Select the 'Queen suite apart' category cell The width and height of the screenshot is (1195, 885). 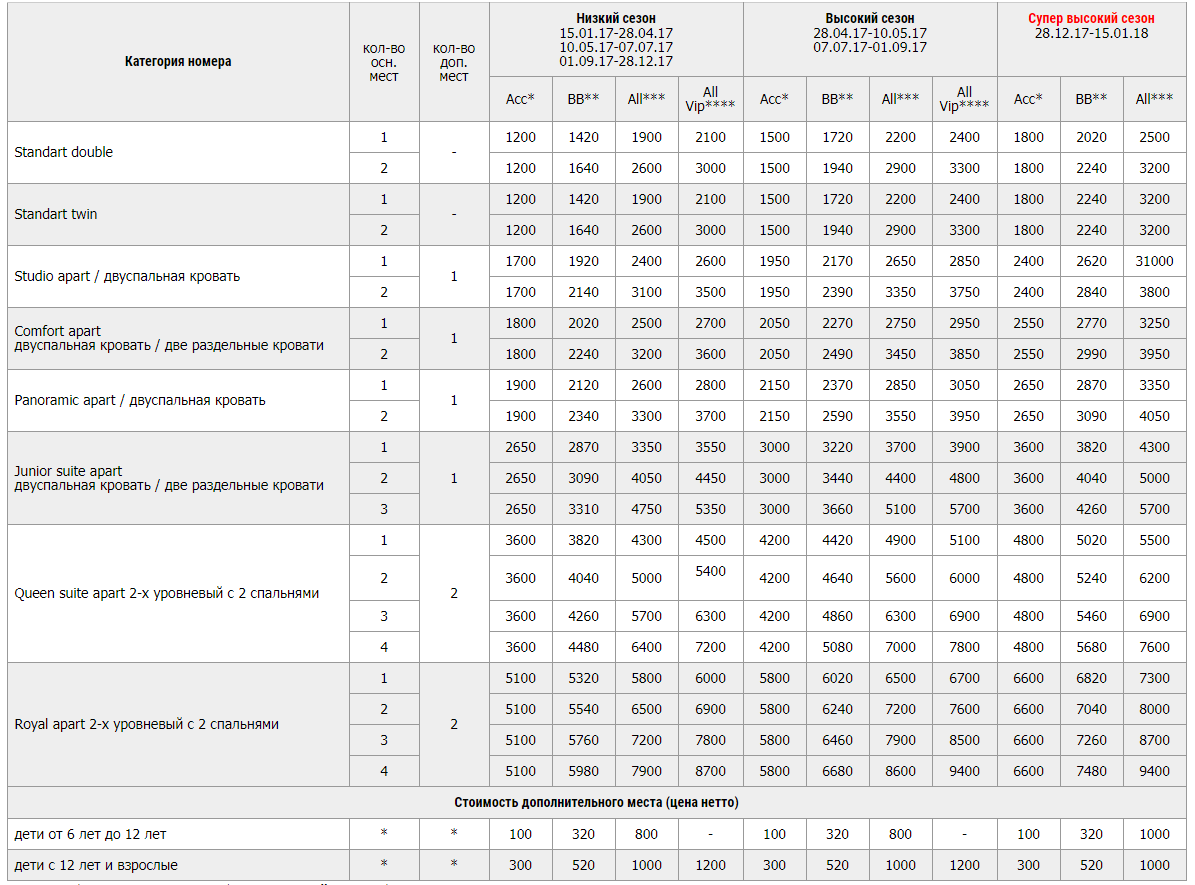tap(167, 593)
